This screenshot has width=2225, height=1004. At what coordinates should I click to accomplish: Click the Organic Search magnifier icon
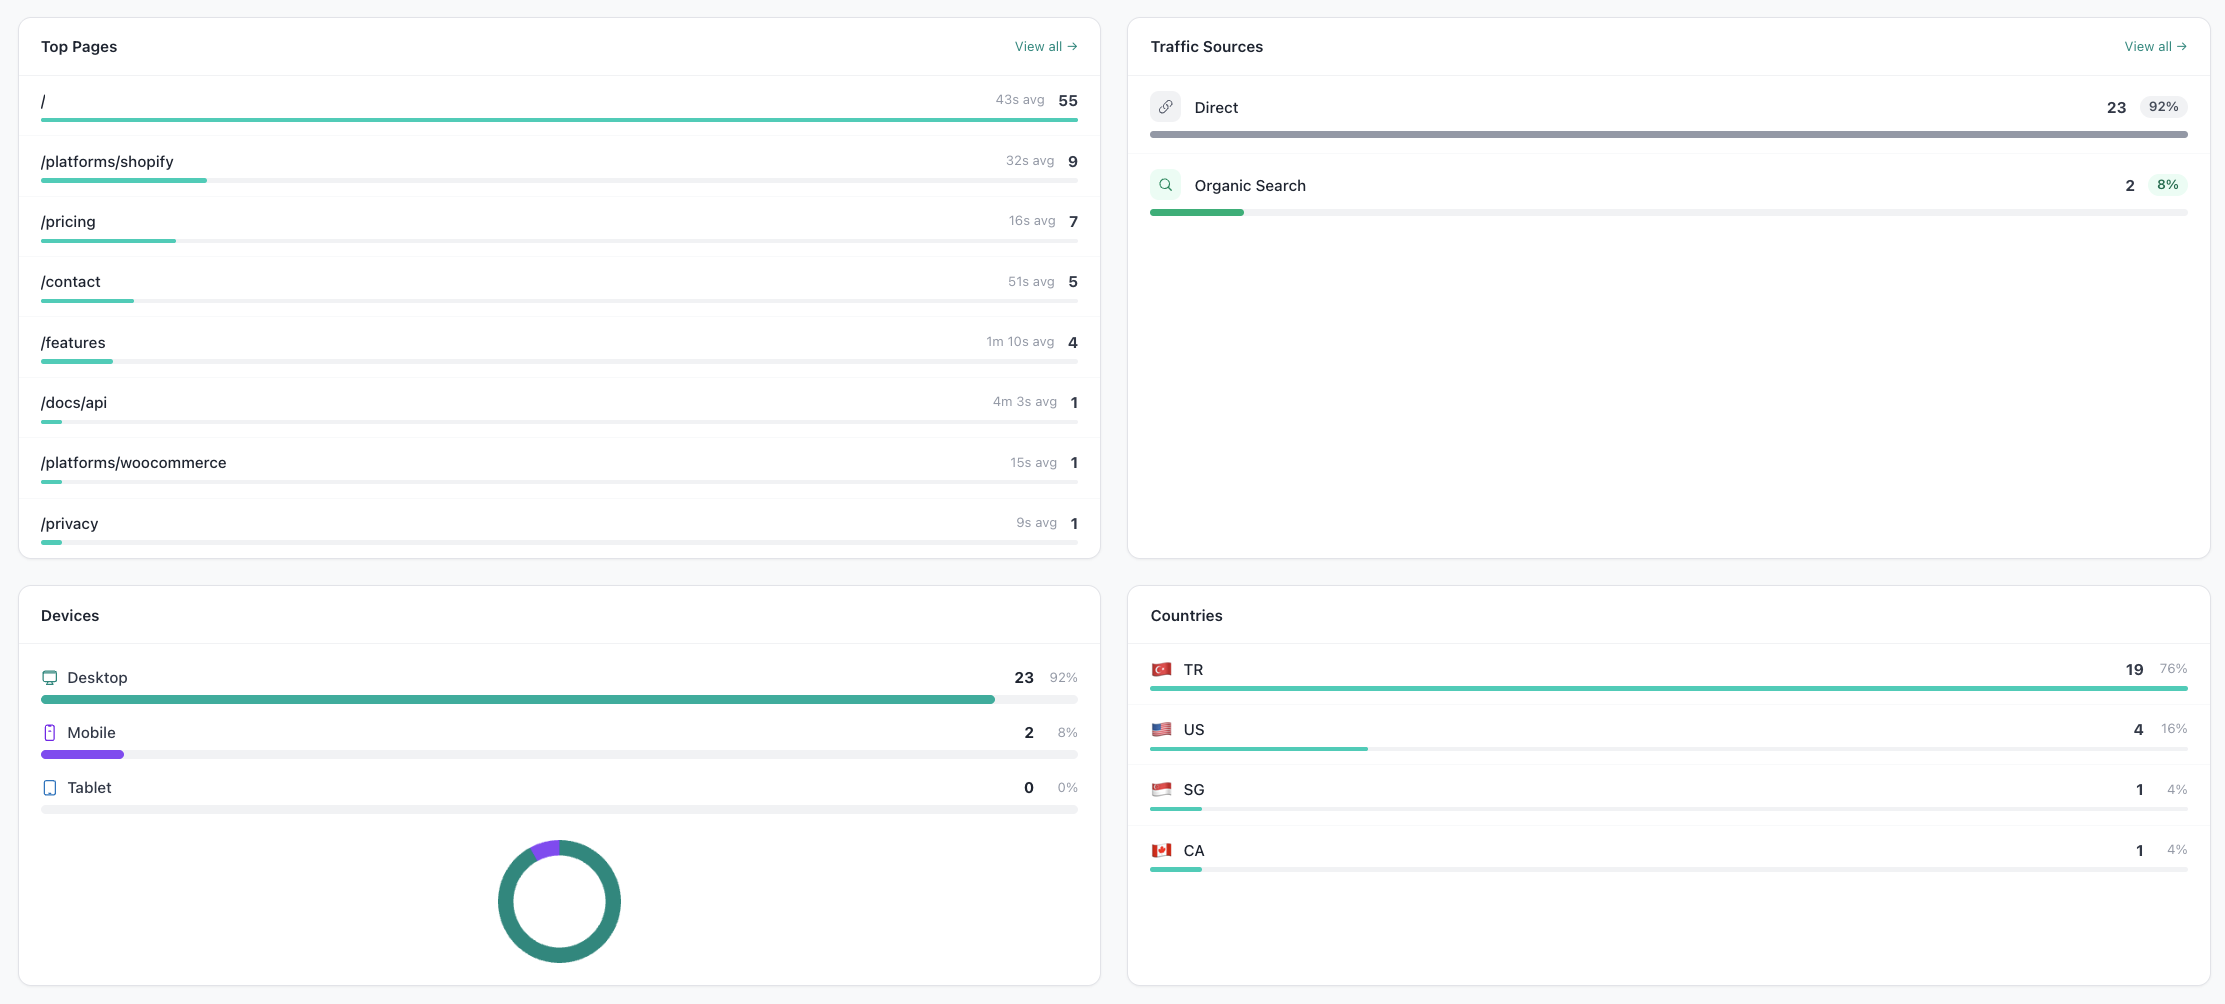(1165, 184)
